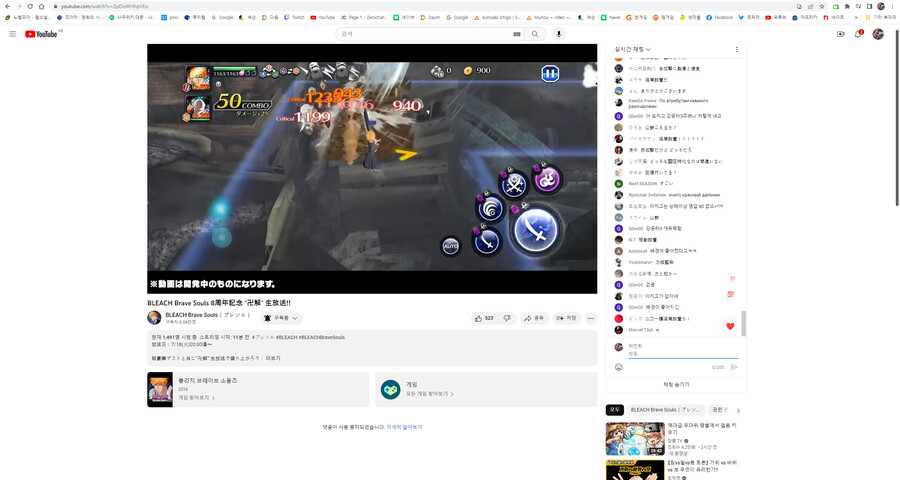Like the video with thumbs-up button
900x480 pixels.
coord(483,318)
